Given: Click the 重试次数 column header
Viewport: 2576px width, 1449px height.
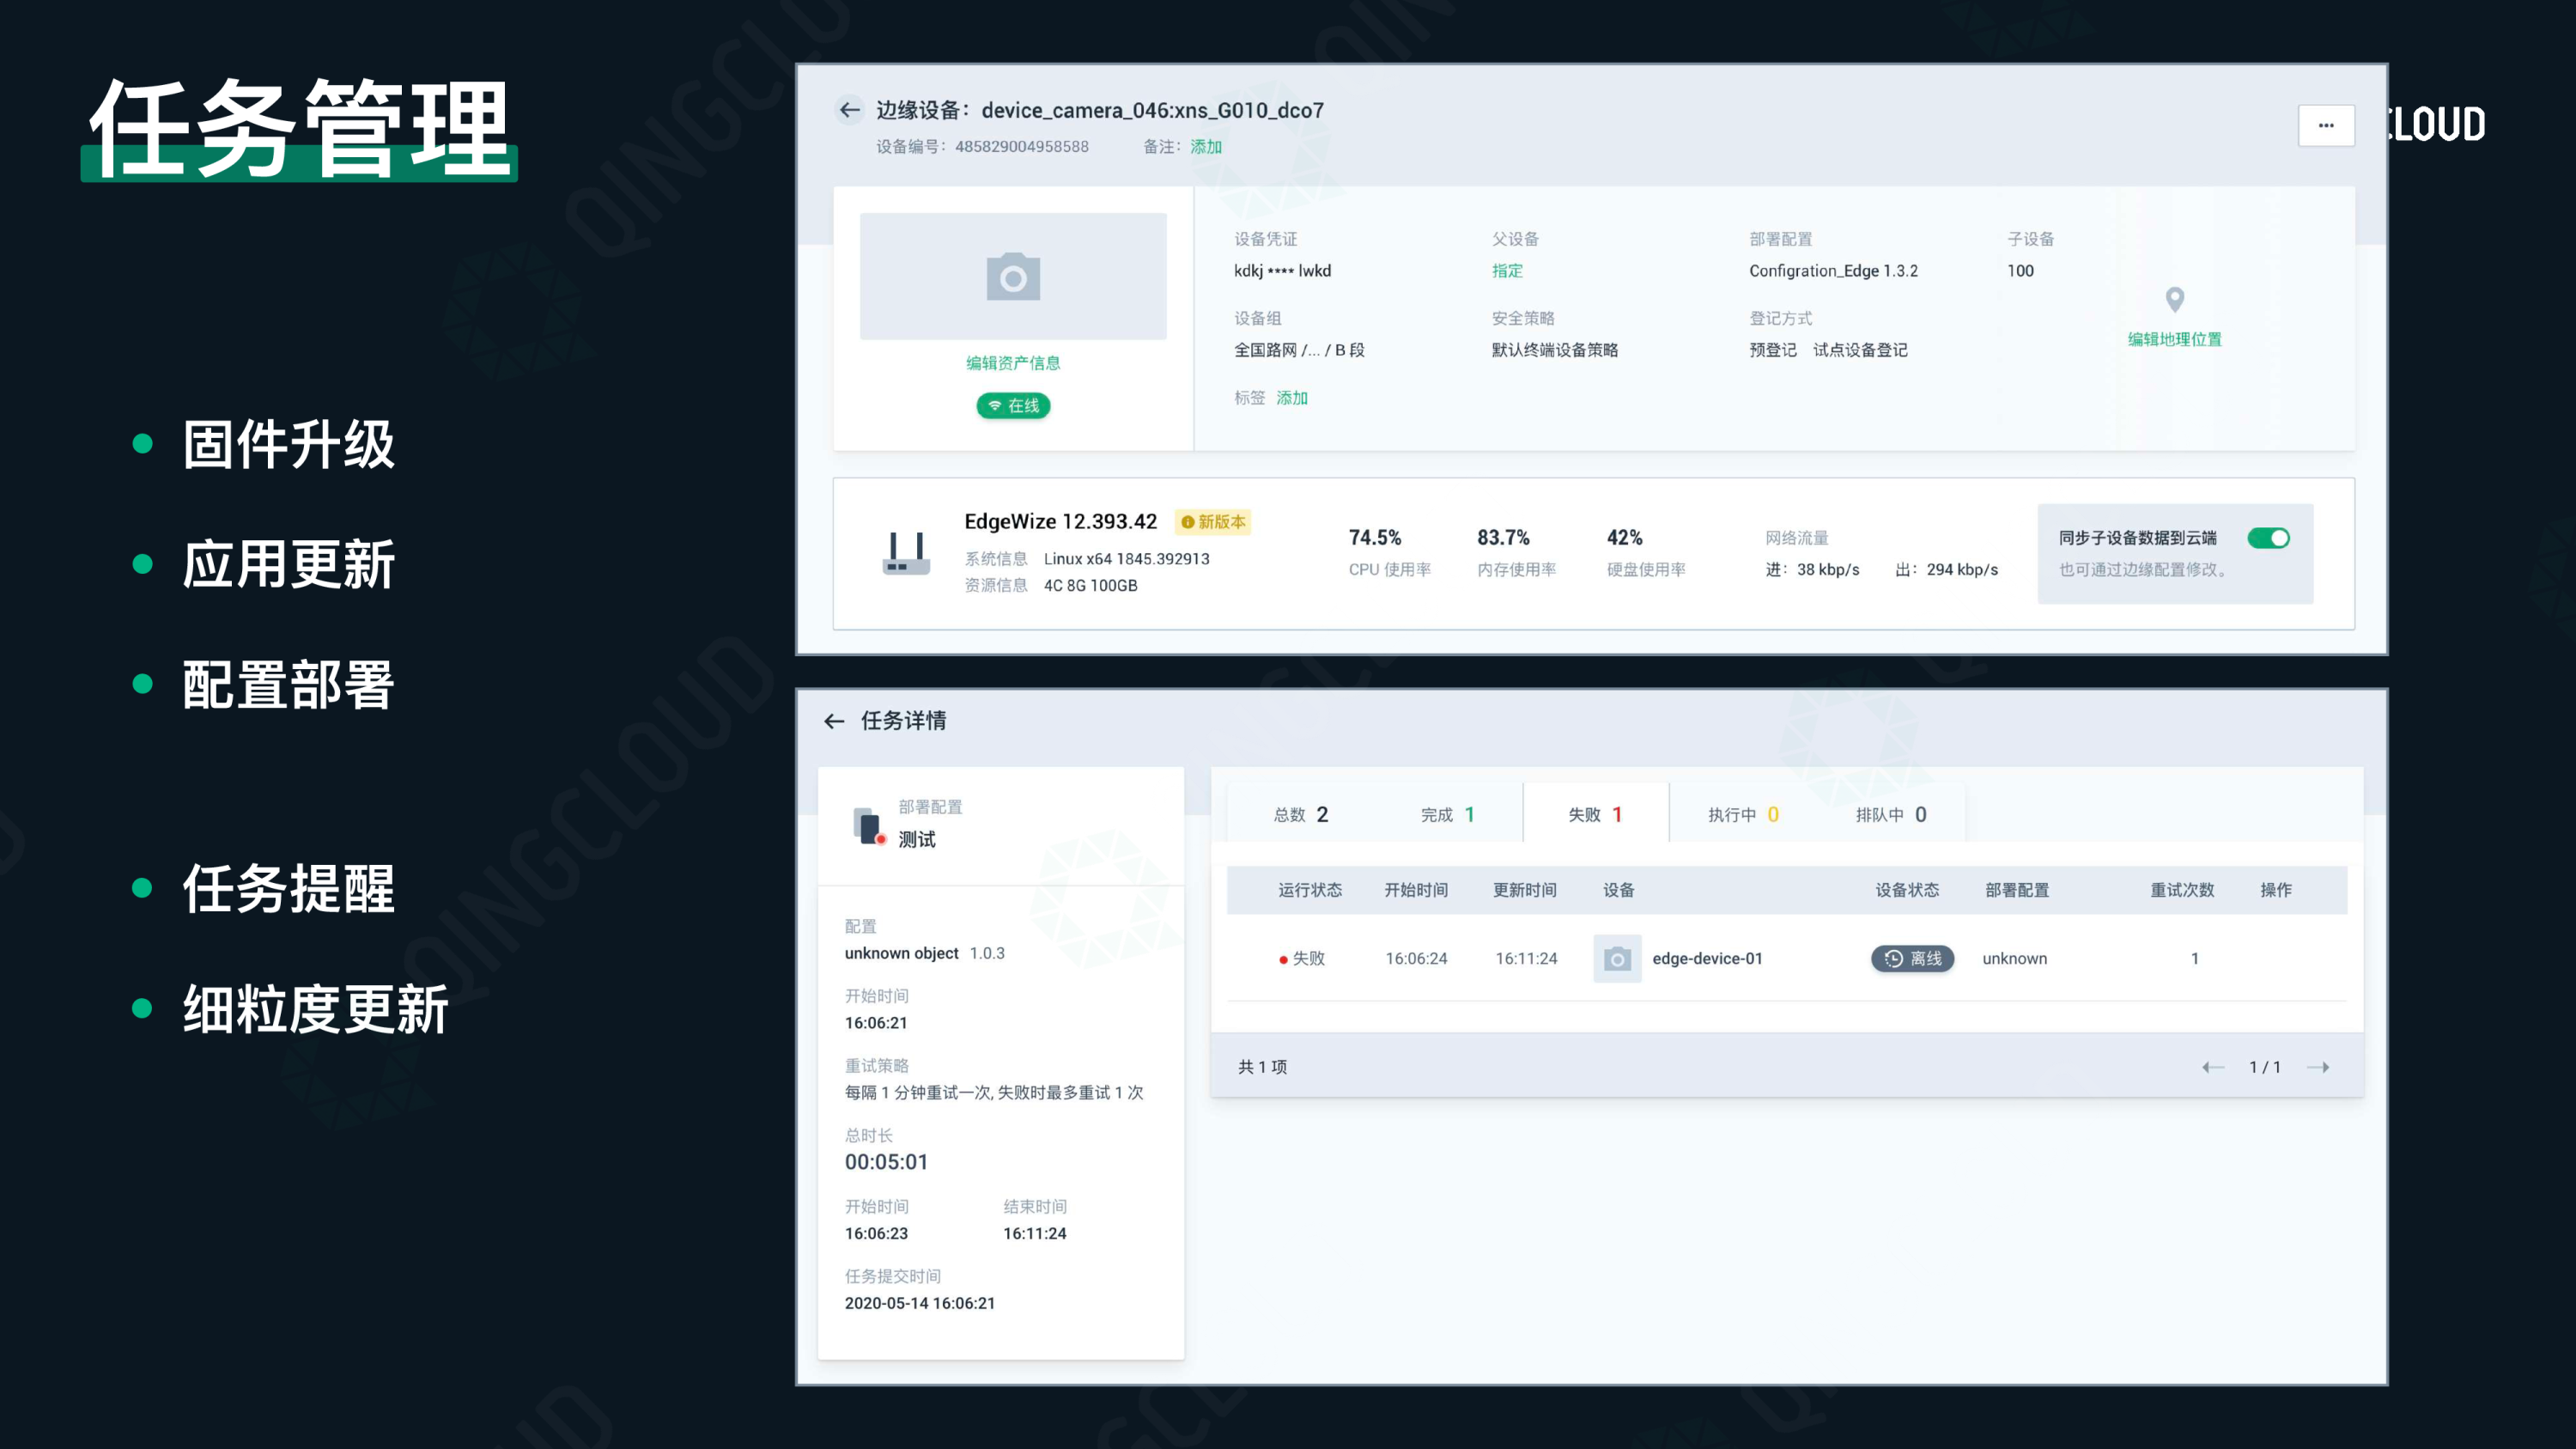Looking at the screenshot, I should 2182,890.
